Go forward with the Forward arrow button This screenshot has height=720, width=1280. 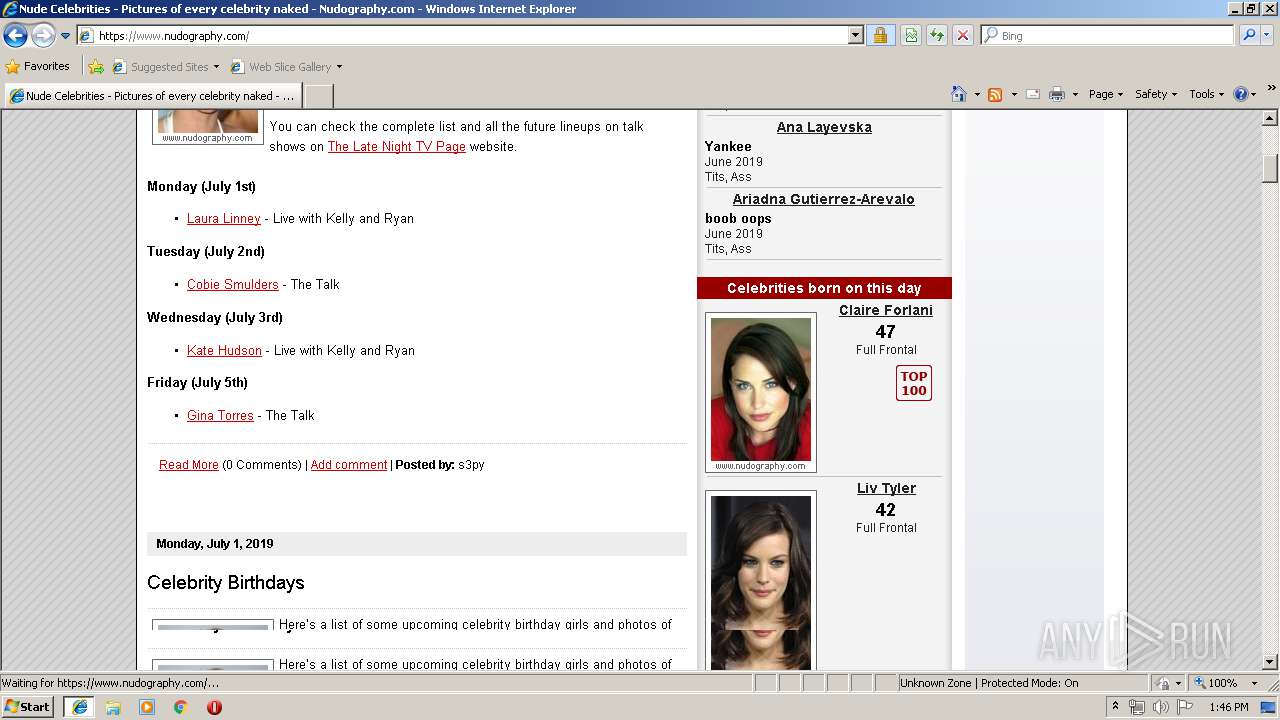click(x=43, y=36)
